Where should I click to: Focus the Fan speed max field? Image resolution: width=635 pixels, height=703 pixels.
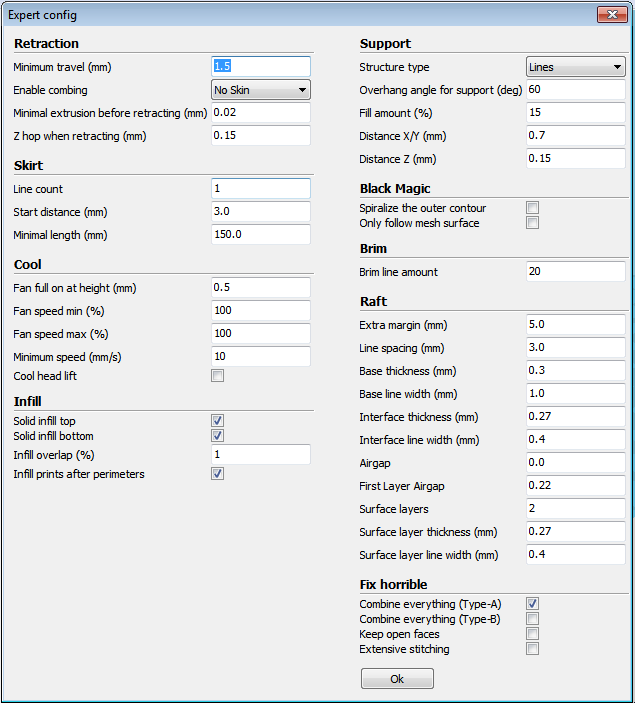(261, 333)
